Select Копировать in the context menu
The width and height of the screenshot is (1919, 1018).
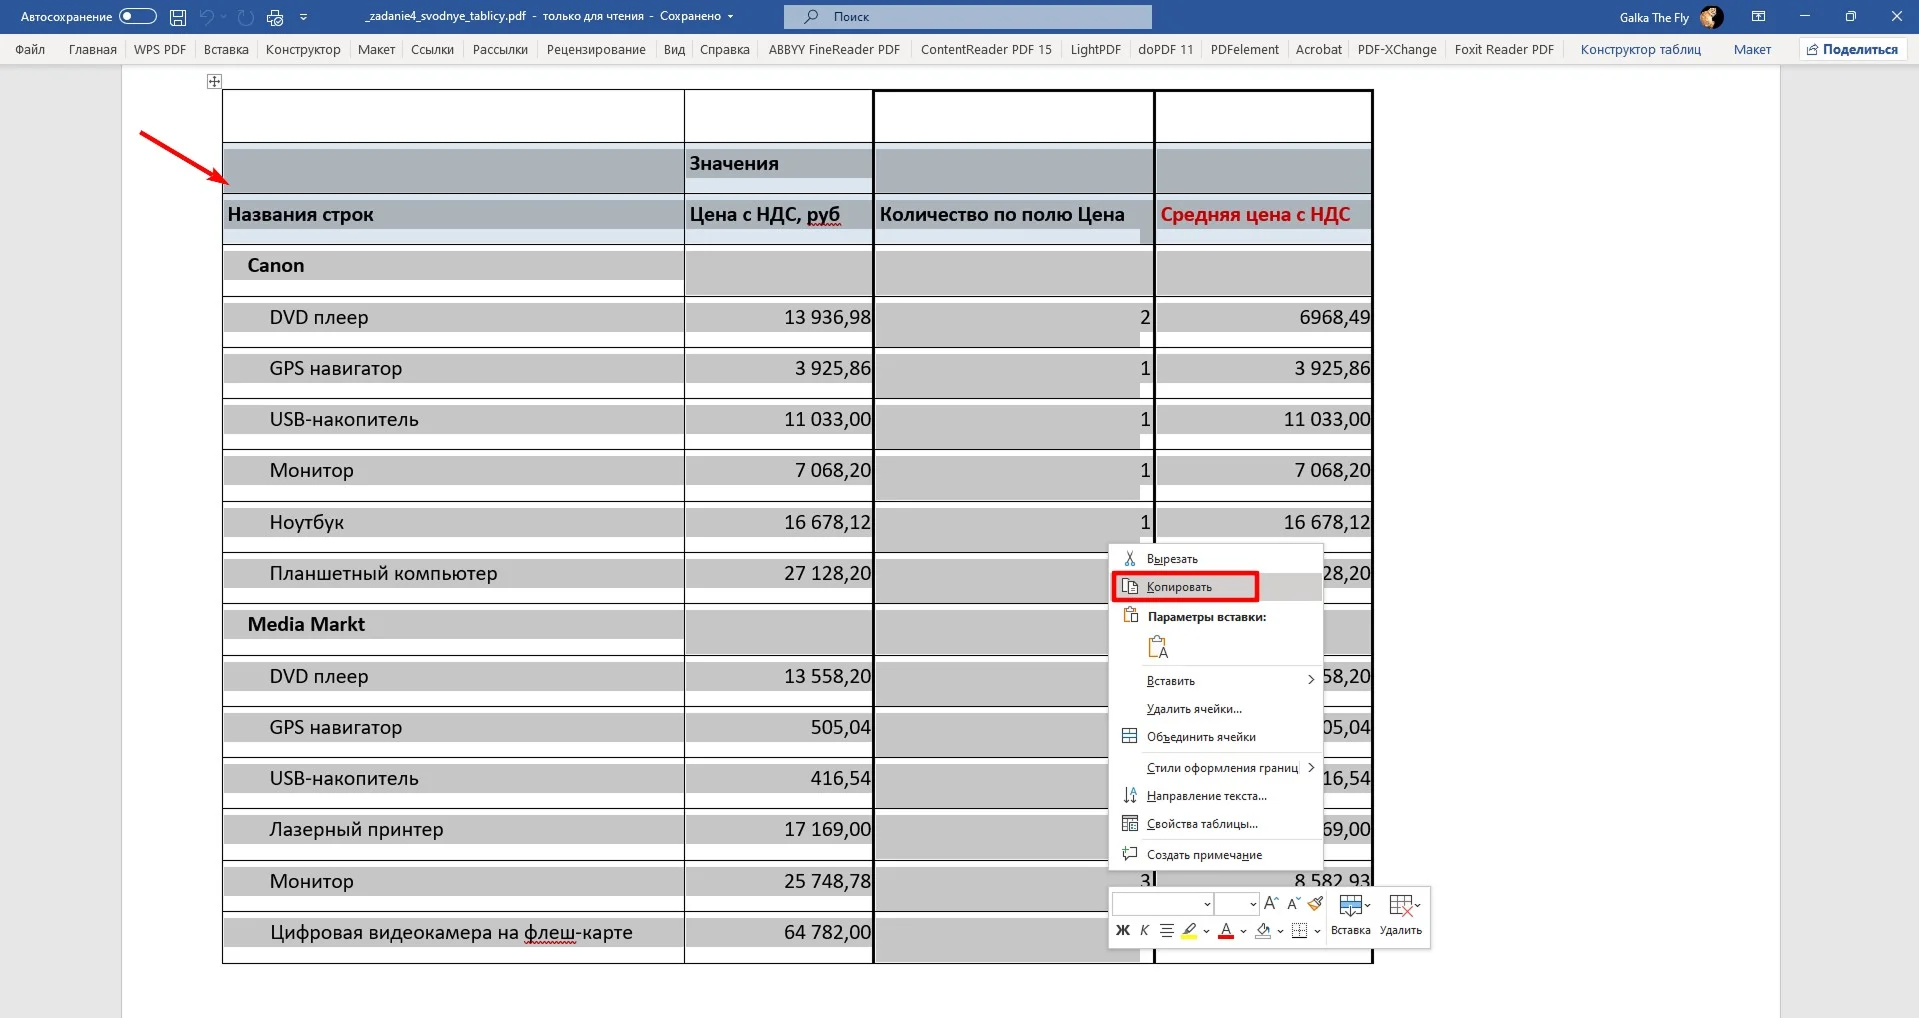(x=1180, y=587)
